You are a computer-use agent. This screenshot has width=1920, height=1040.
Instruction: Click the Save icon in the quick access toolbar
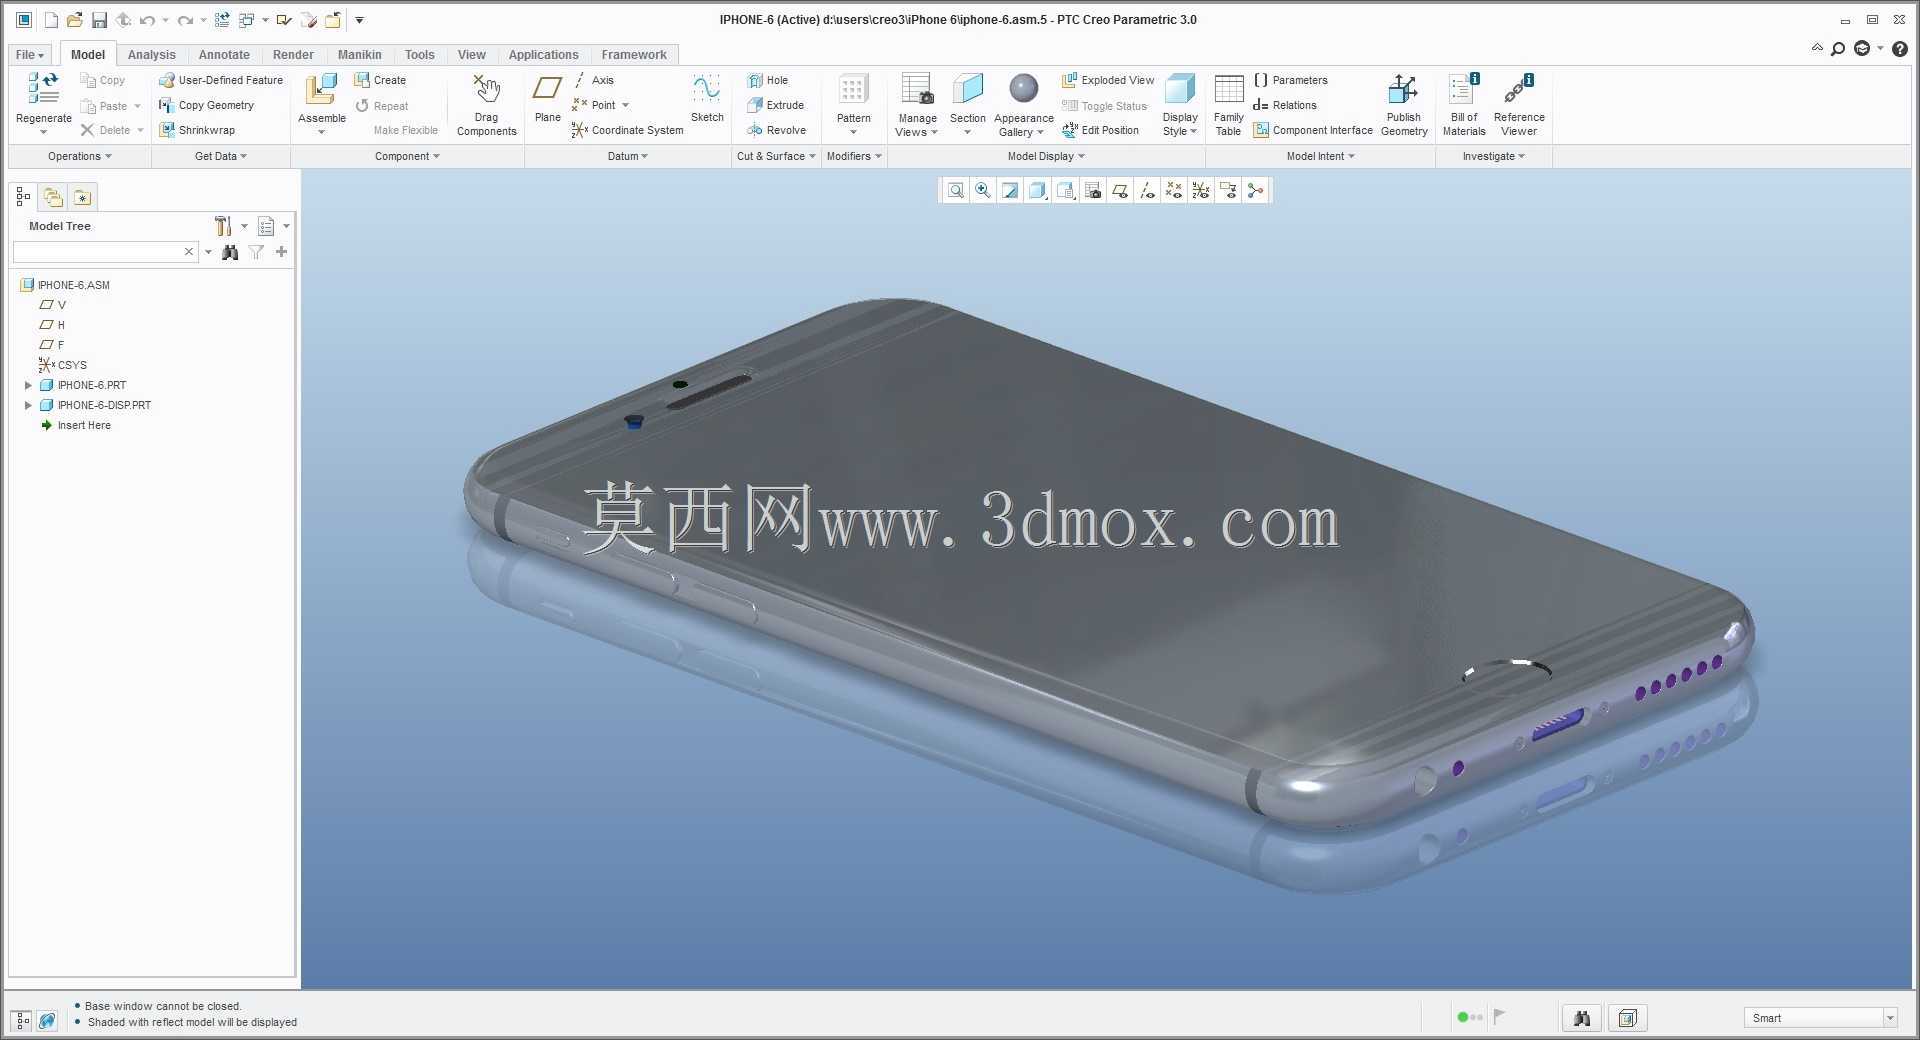99,20
